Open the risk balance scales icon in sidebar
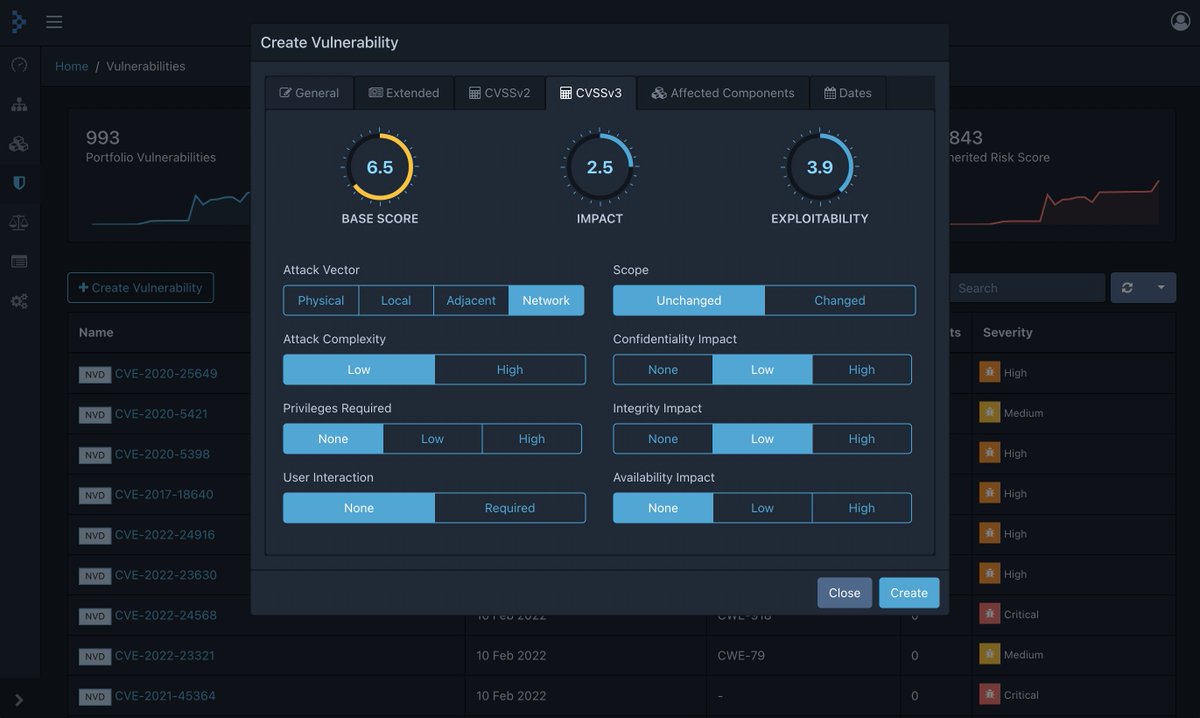The height and width of the screenshot is (718, 1200). pyautogui.click(x=19, y=221)
